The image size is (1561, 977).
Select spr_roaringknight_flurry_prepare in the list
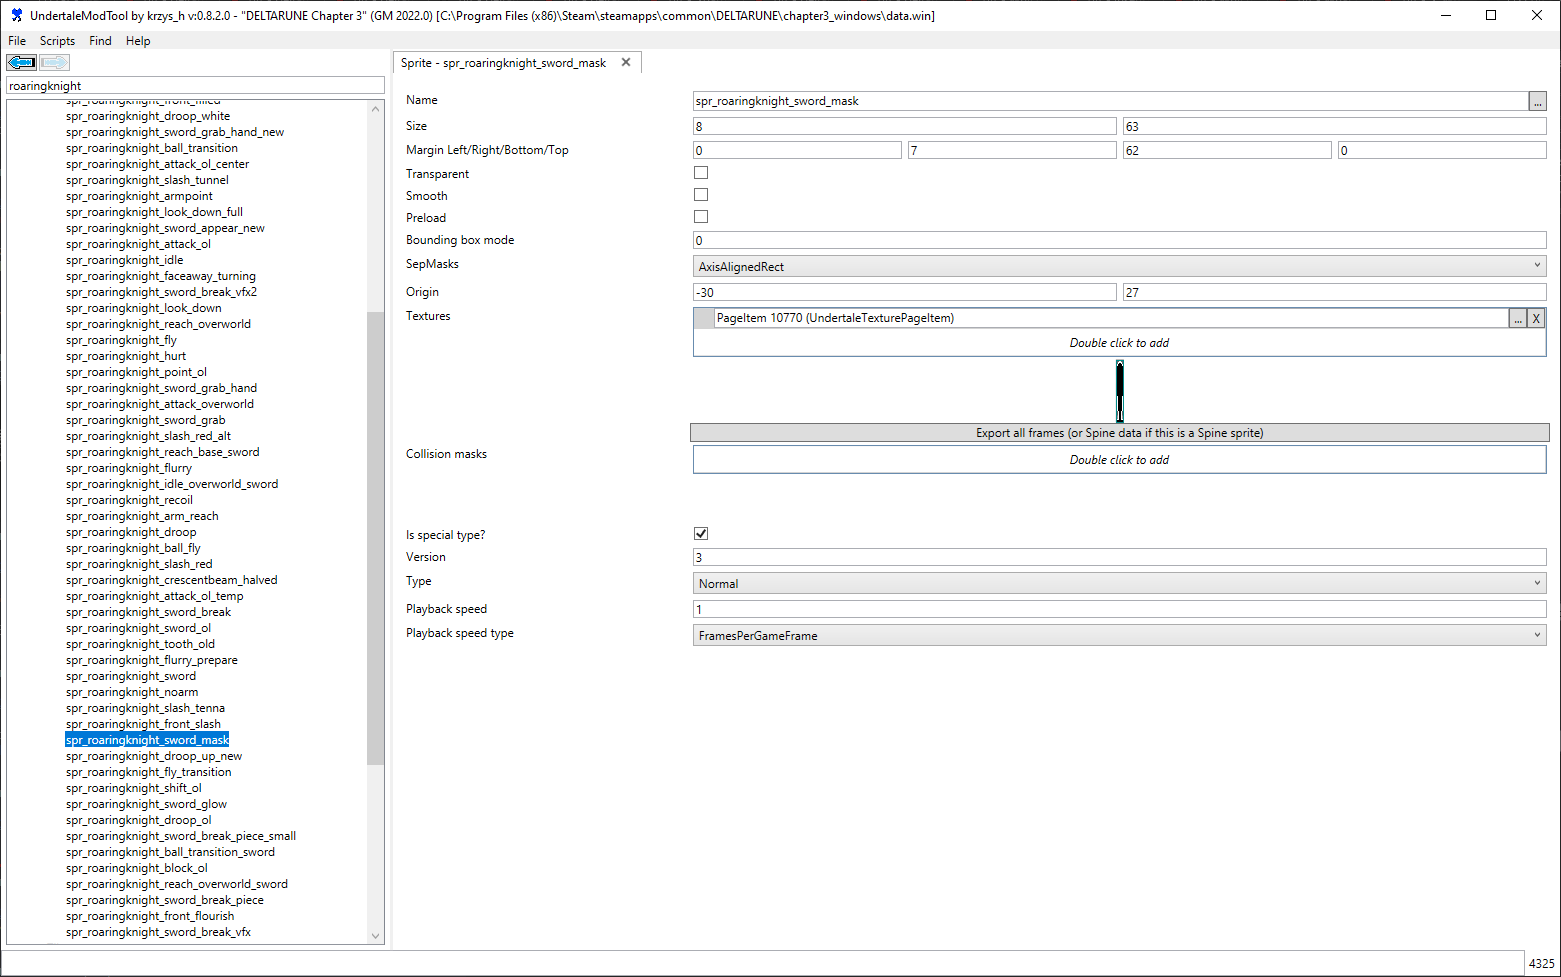152,660
